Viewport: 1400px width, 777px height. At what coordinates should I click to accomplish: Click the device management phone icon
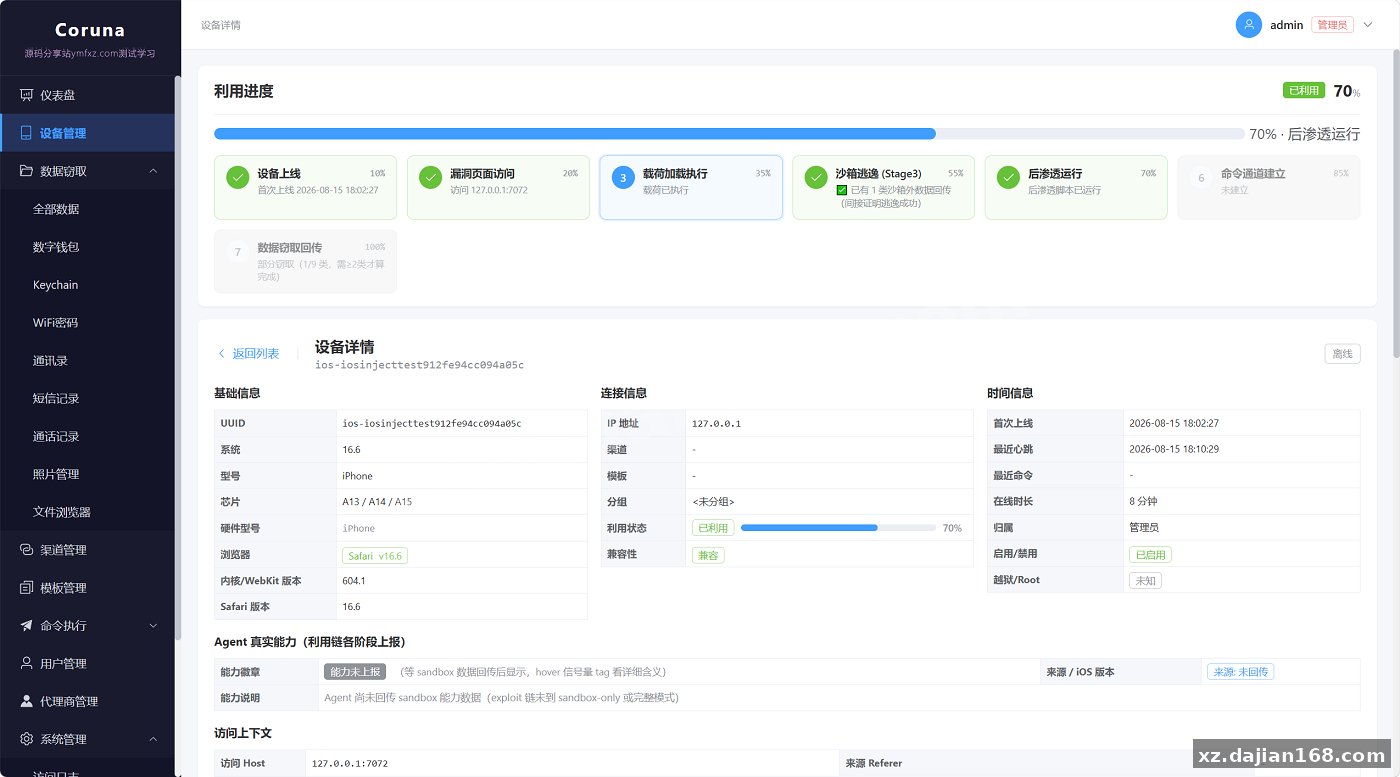pos(27,133)
